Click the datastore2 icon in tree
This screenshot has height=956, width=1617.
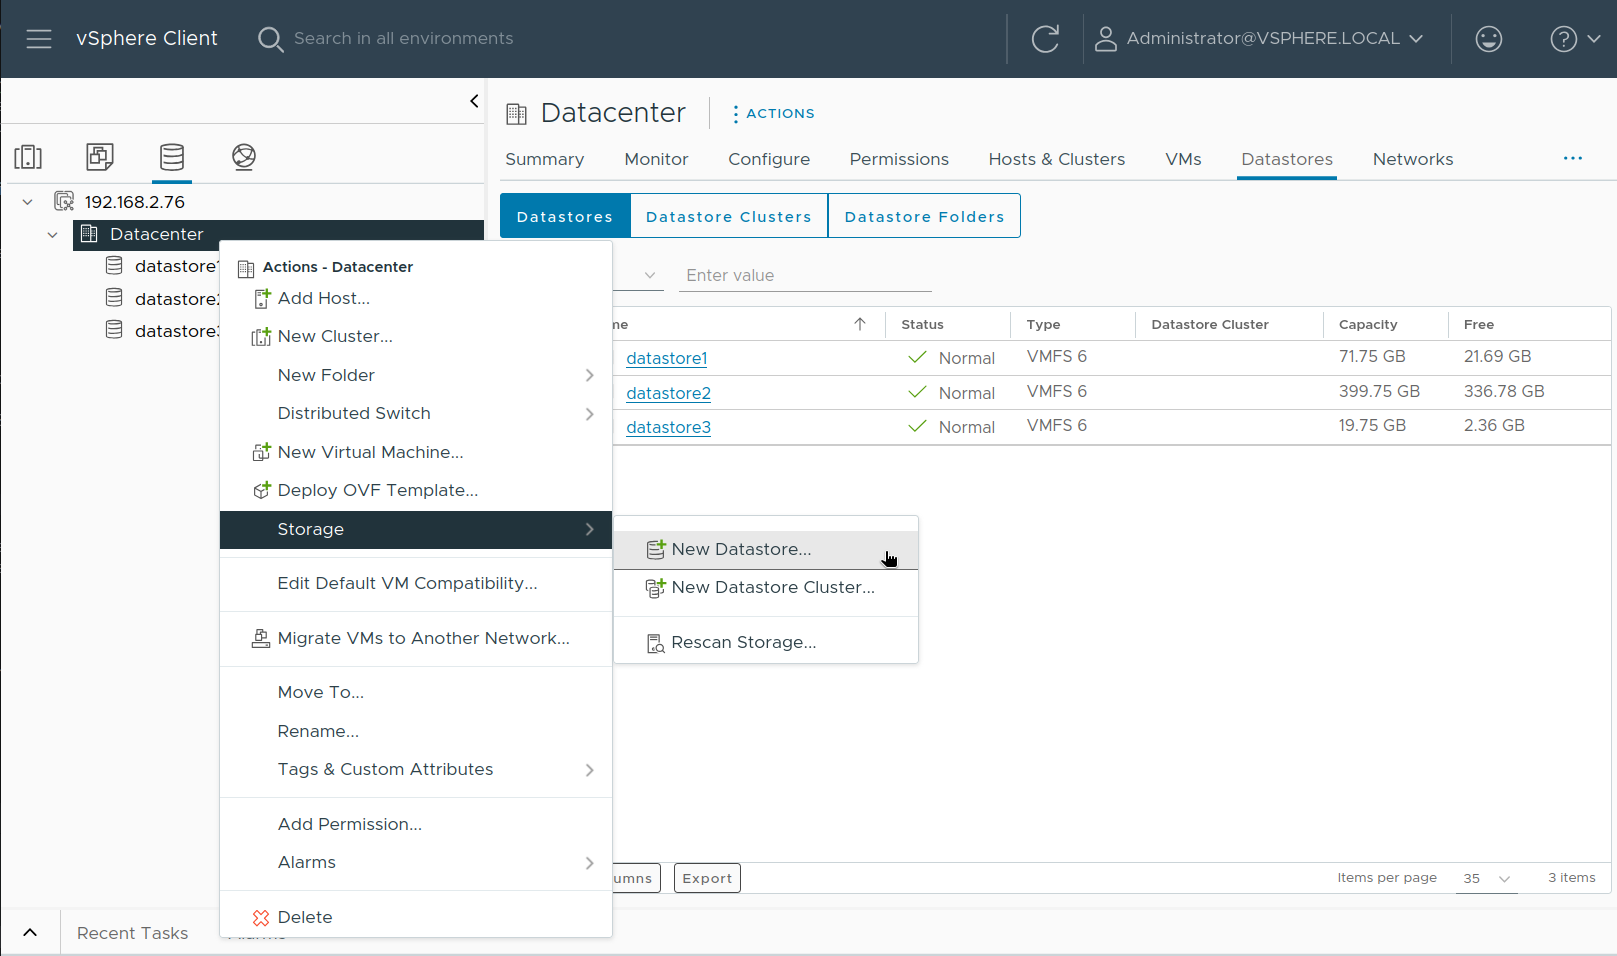pyautogui.click(x=115, y=298)
